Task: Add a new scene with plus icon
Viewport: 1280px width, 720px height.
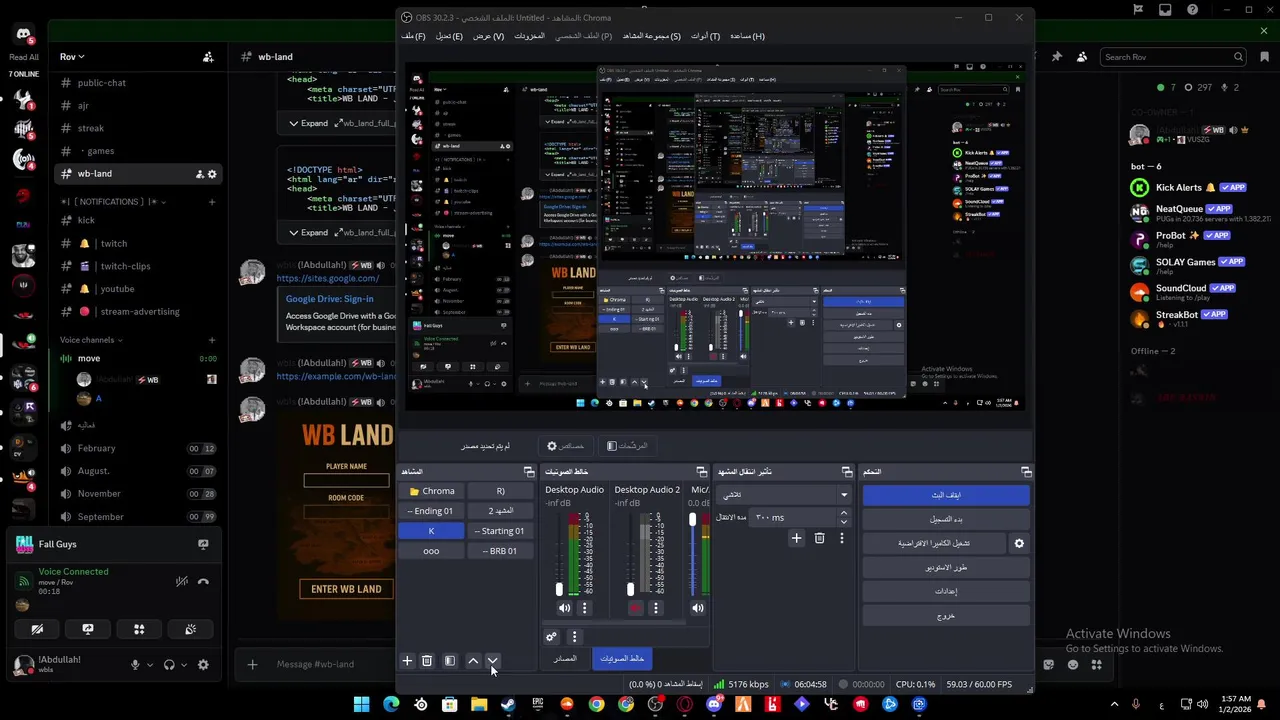Action: (x=407, y=661)
